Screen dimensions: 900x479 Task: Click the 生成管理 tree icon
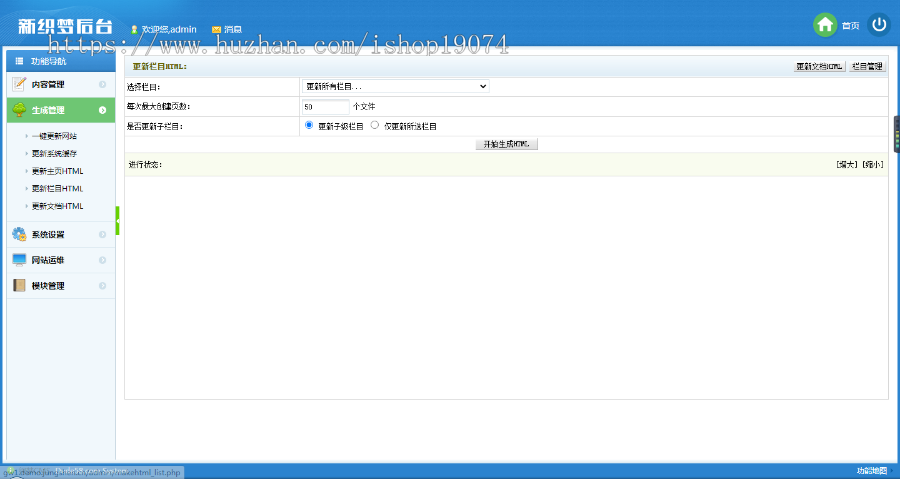19,110
